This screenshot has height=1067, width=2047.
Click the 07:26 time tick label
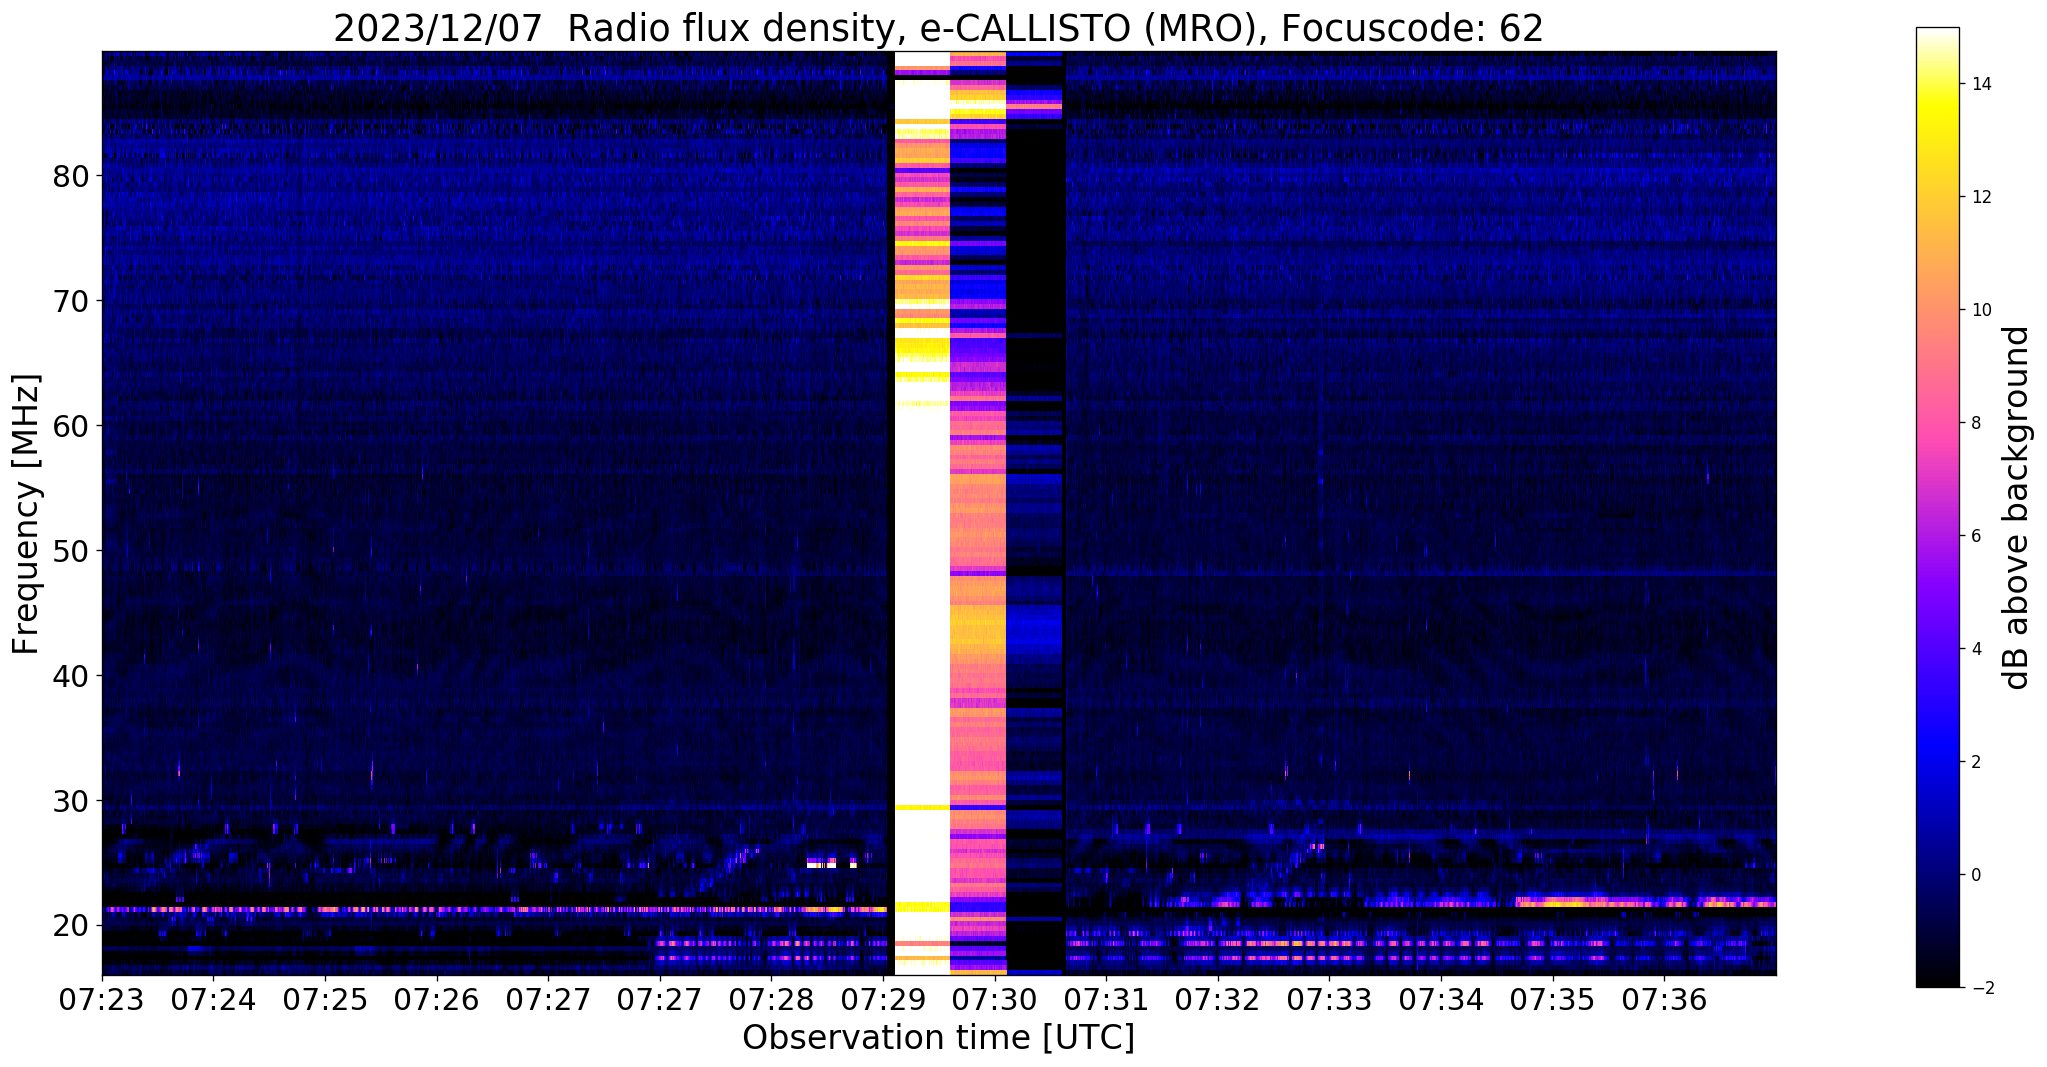coord(436,999)
